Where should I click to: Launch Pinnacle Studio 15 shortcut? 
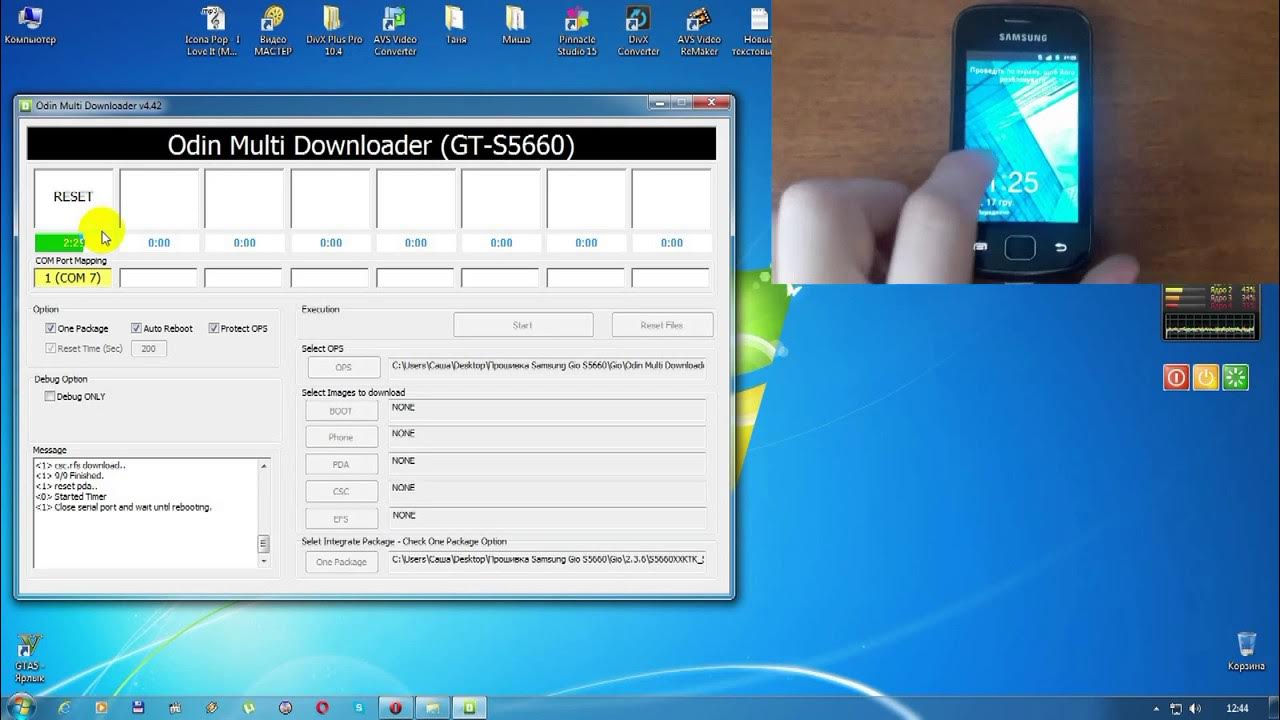click(x=577, y=30)
